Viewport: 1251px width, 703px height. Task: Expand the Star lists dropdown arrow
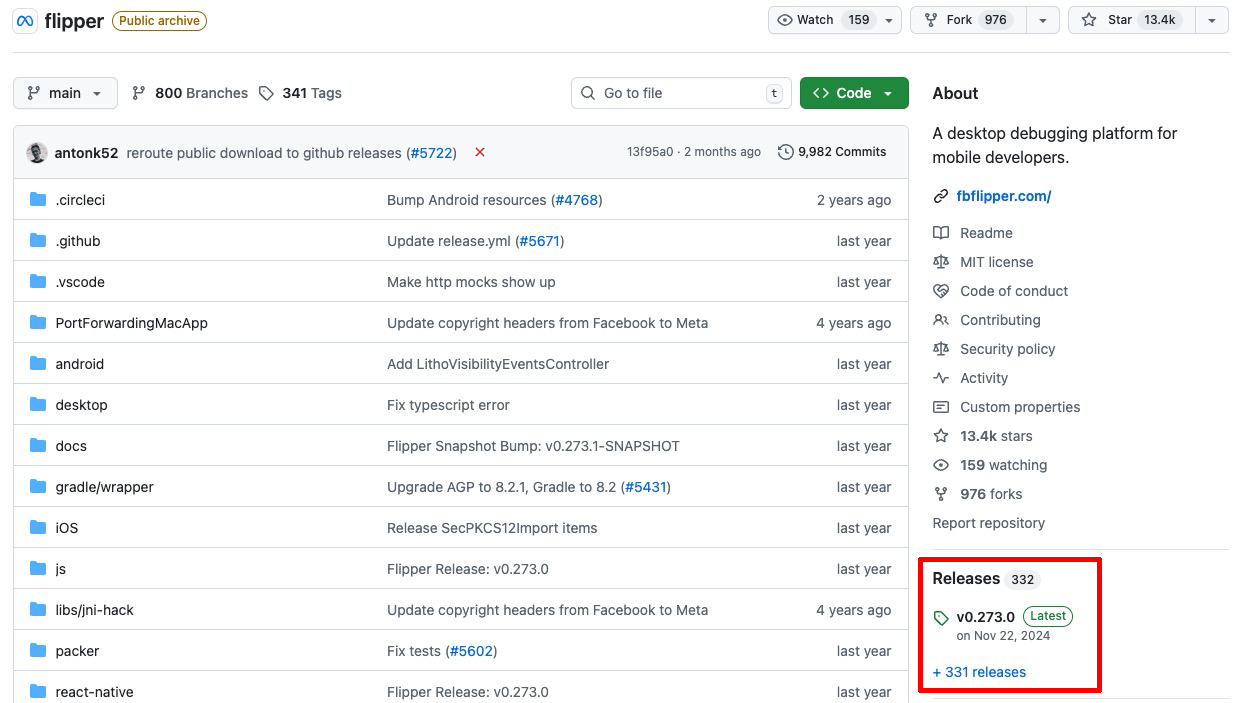click(1212, 20)
